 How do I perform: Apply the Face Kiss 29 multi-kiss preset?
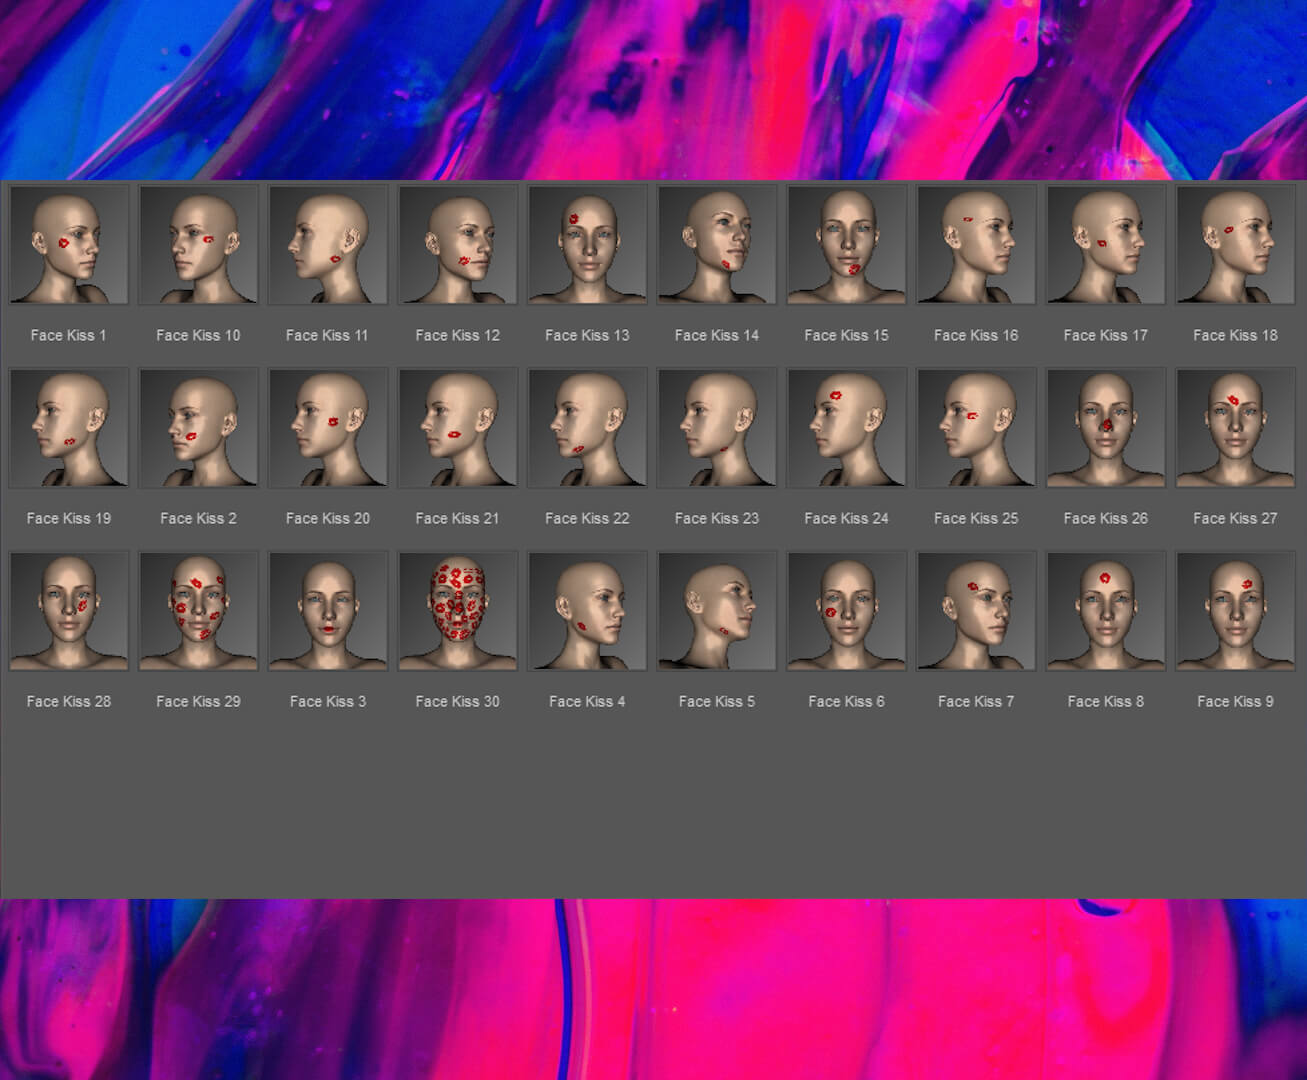click(198, 610)
